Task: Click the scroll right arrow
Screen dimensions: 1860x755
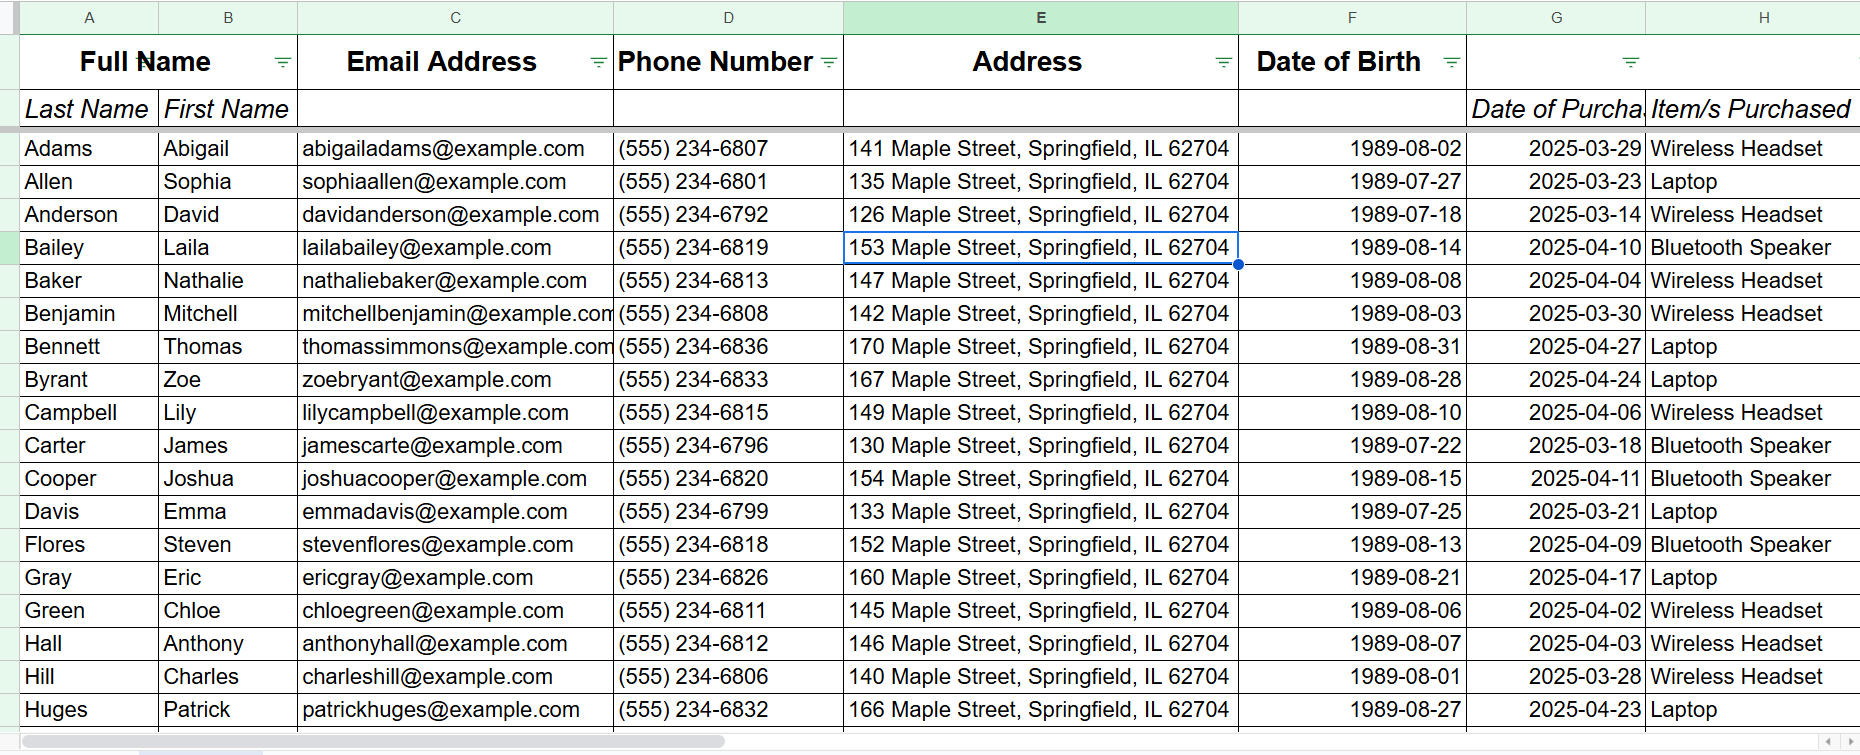Action: click(1850, 742)
